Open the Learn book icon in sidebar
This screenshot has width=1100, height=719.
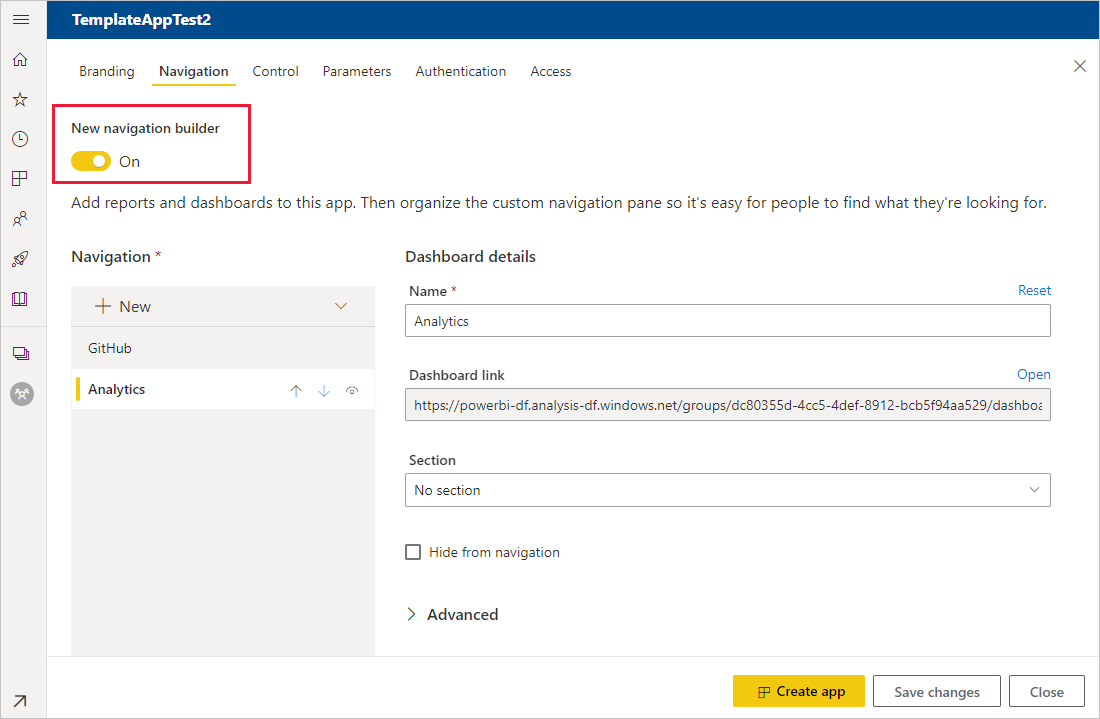pyautogui.click(x=20, y=299)
